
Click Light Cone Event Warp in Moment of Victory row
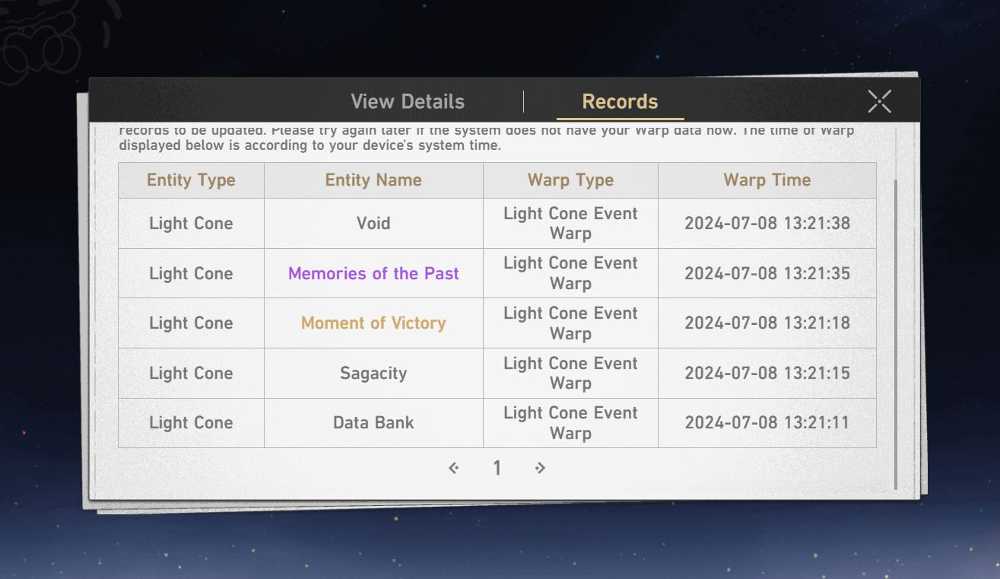pos(571,323)
